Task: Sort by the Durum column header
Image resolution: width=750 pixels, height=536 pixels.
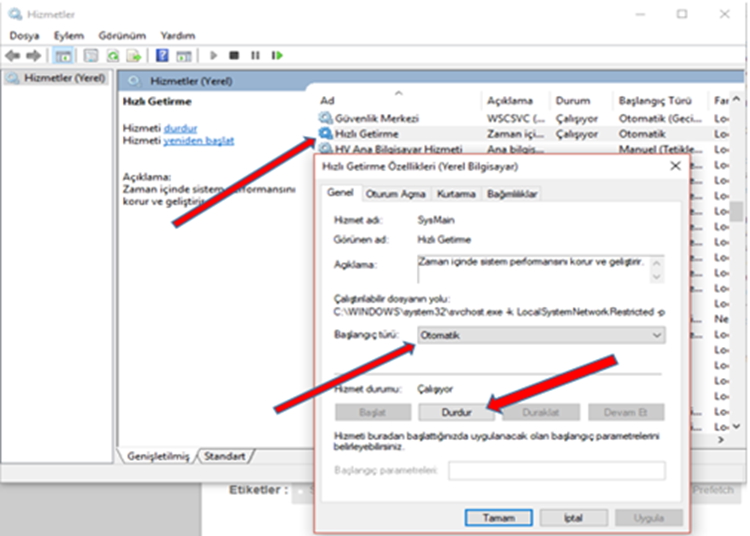Action: [581, 100]
